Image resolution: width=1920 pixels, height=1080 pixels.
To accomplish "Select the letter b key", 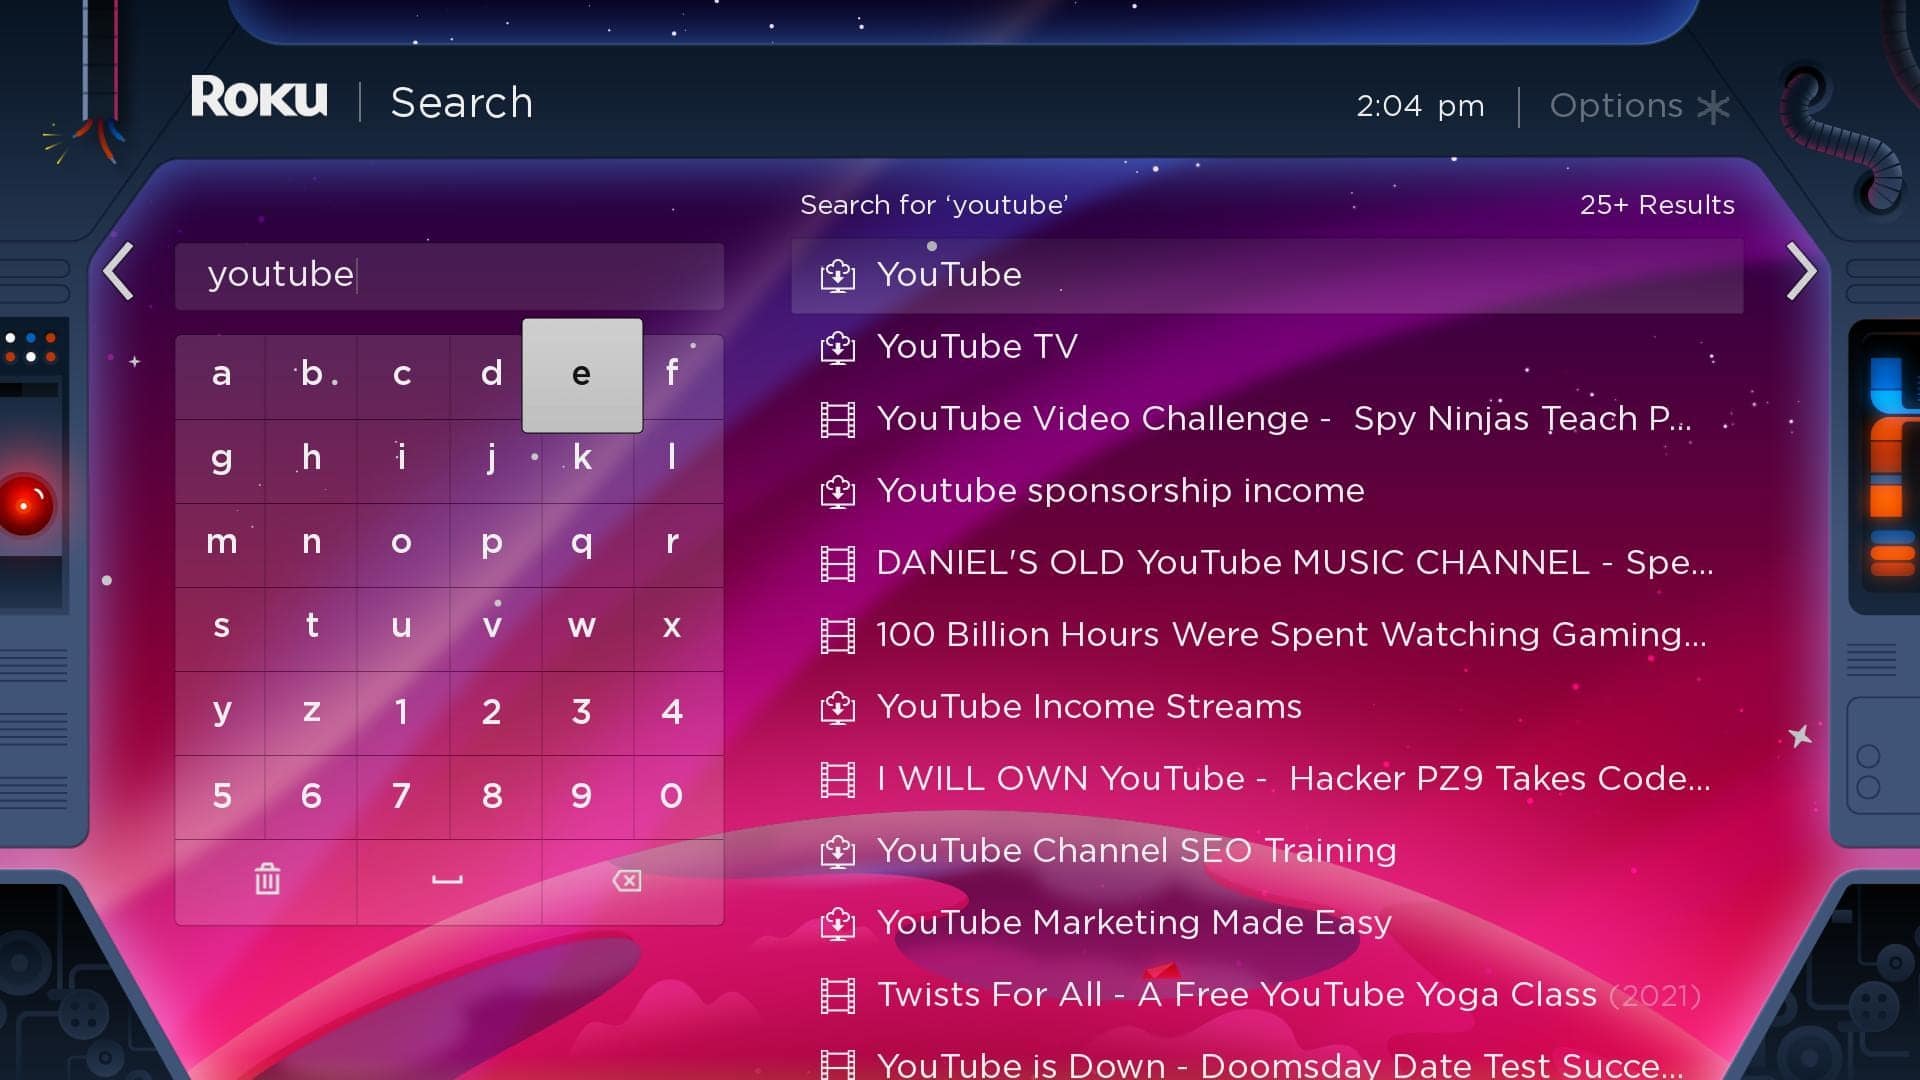I will pos(311,375).
